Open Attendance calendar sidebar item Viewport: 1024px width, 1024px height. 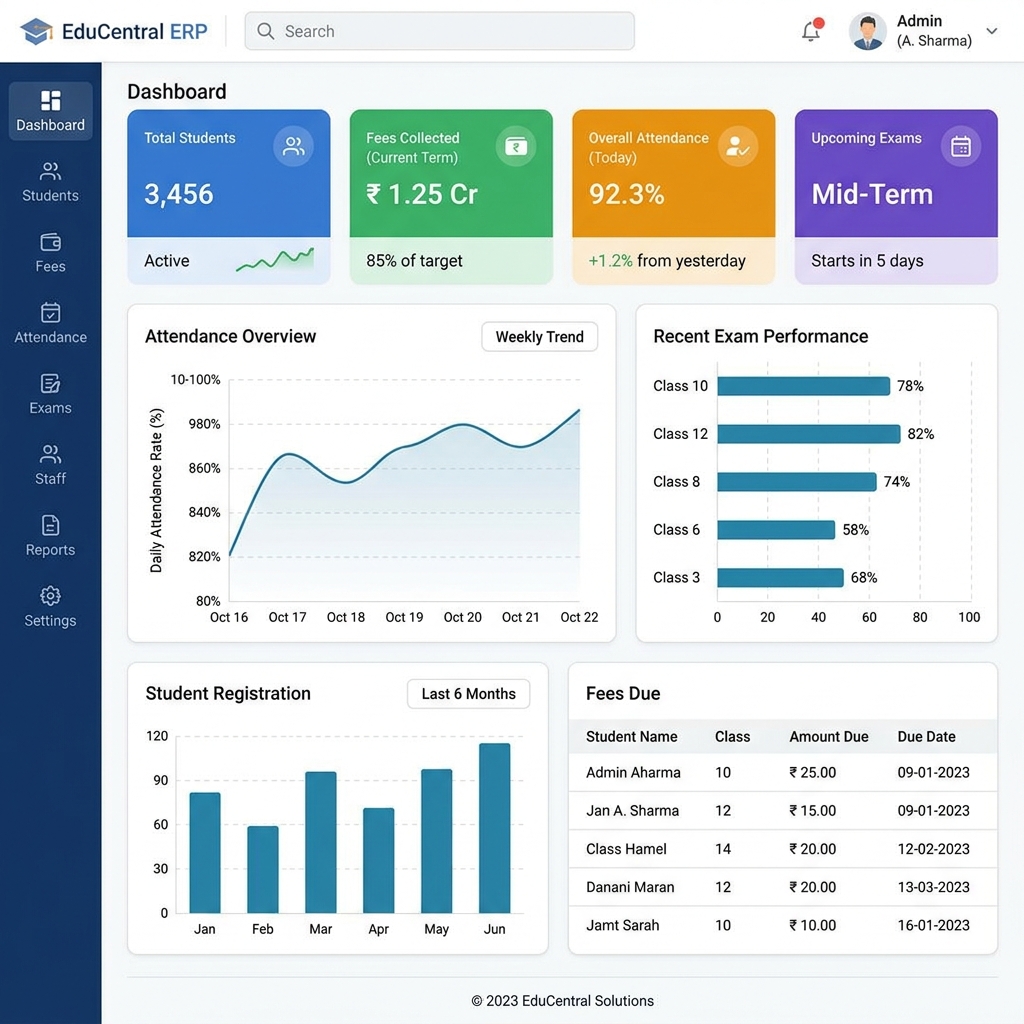(50, 323)
